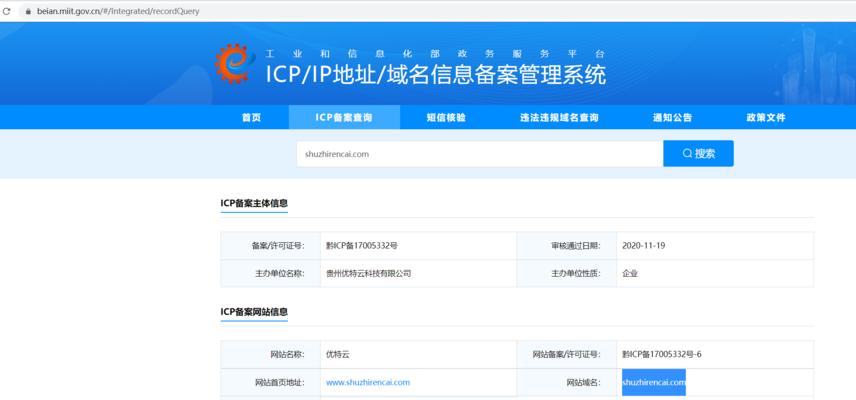Click the organization type value 企业
856x400 pixels.
point(630,273)
